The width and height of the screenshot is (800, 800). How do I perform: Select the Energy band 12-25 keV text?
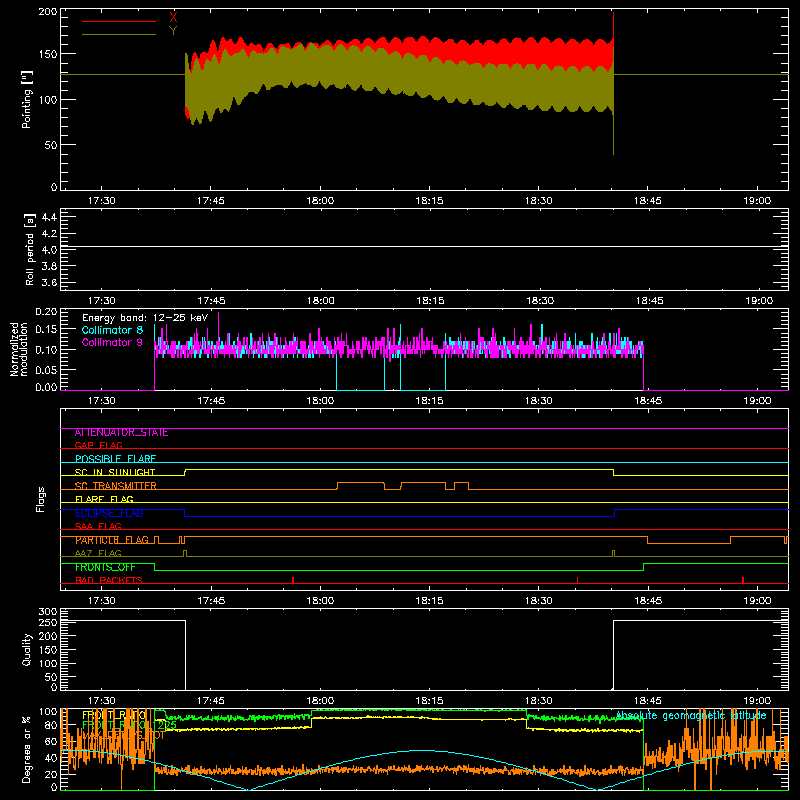point(145,318)
